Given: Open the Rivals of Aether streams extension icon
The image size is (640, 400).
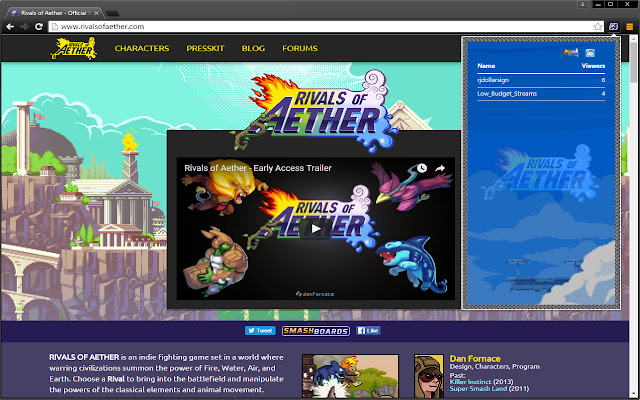Looking at the screenshot, I should 613,27.
